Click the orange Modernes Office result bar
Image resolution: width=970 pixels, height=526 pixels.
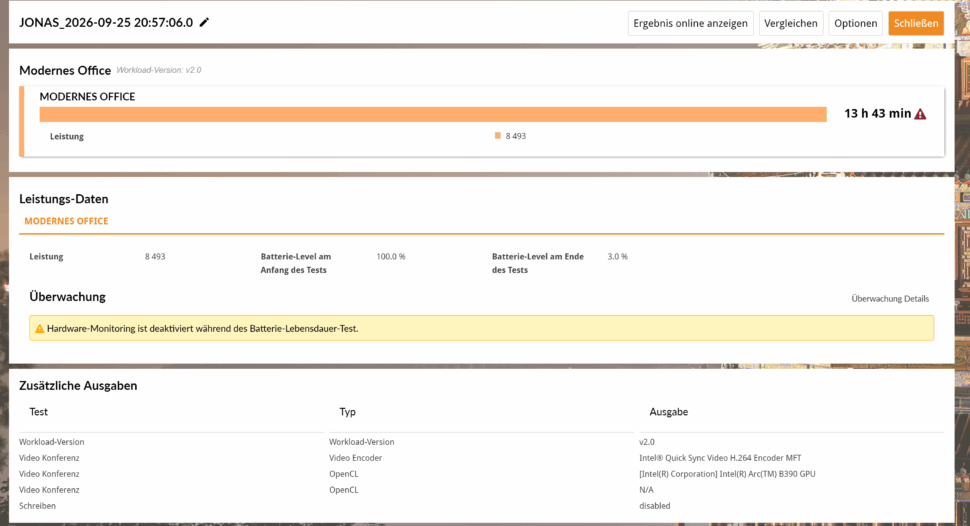(x=433, y=114)
